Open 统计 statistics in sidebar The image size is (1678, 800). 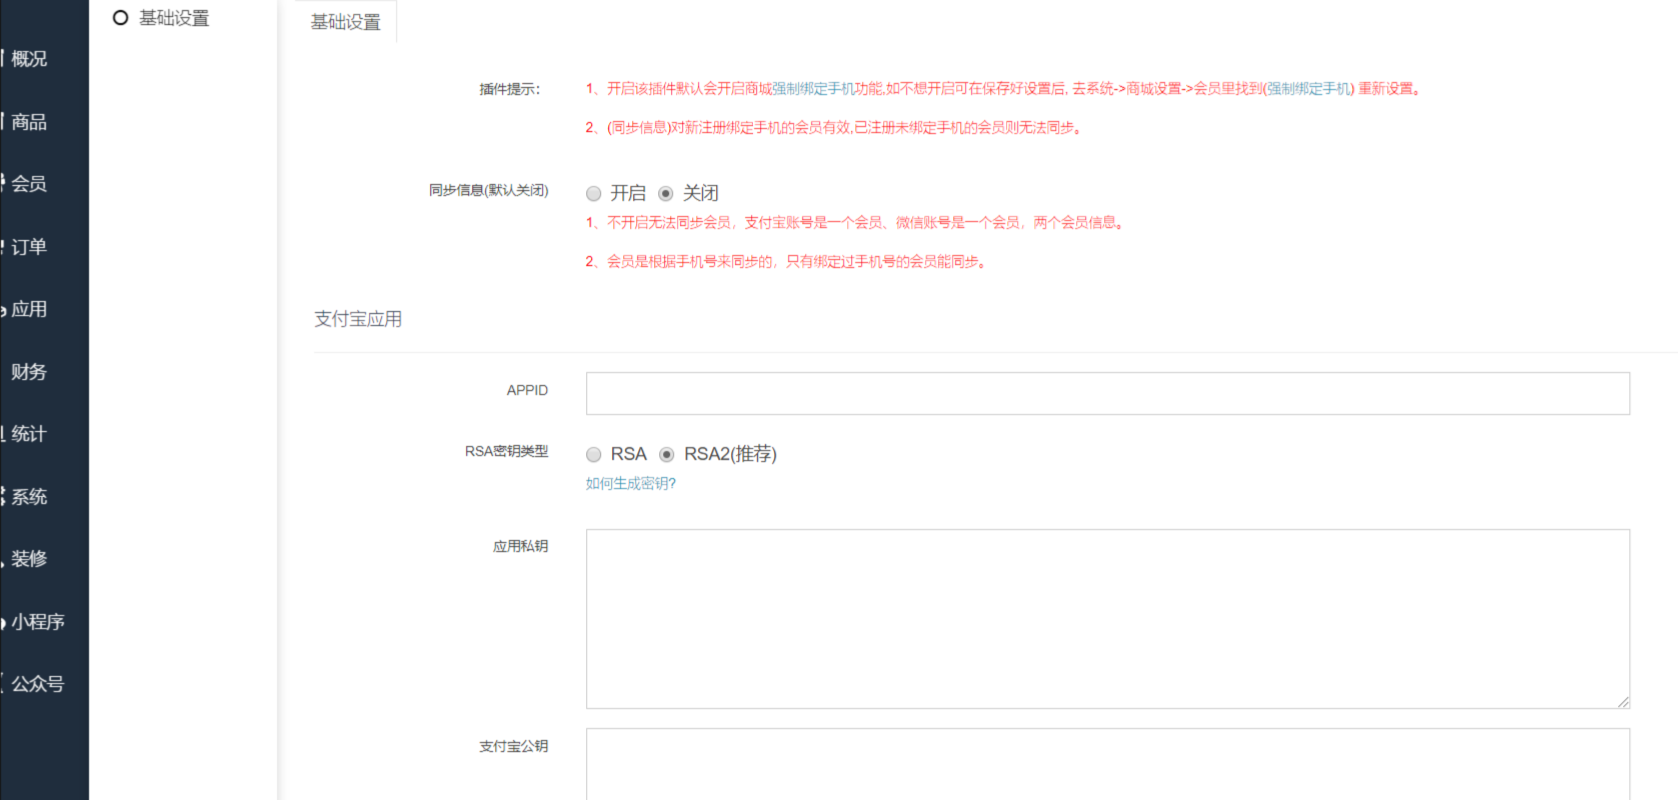point(29,434)
